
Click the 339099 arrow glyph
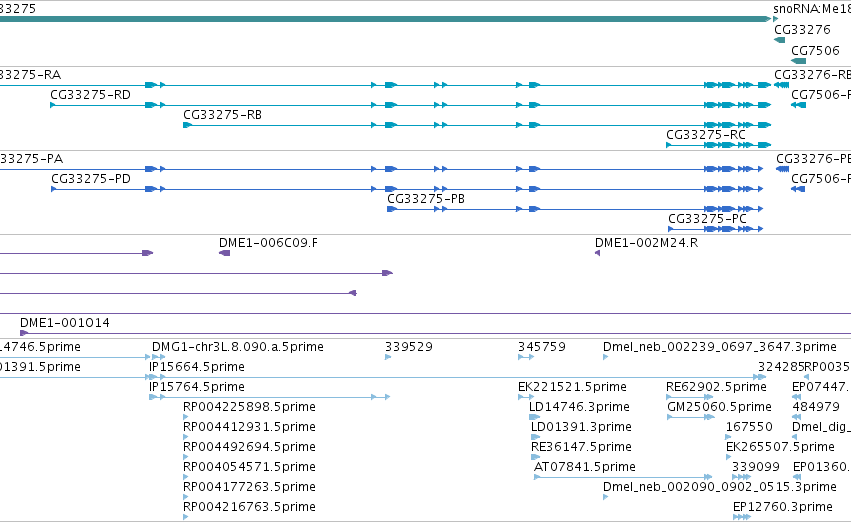(x=741, y=477)
